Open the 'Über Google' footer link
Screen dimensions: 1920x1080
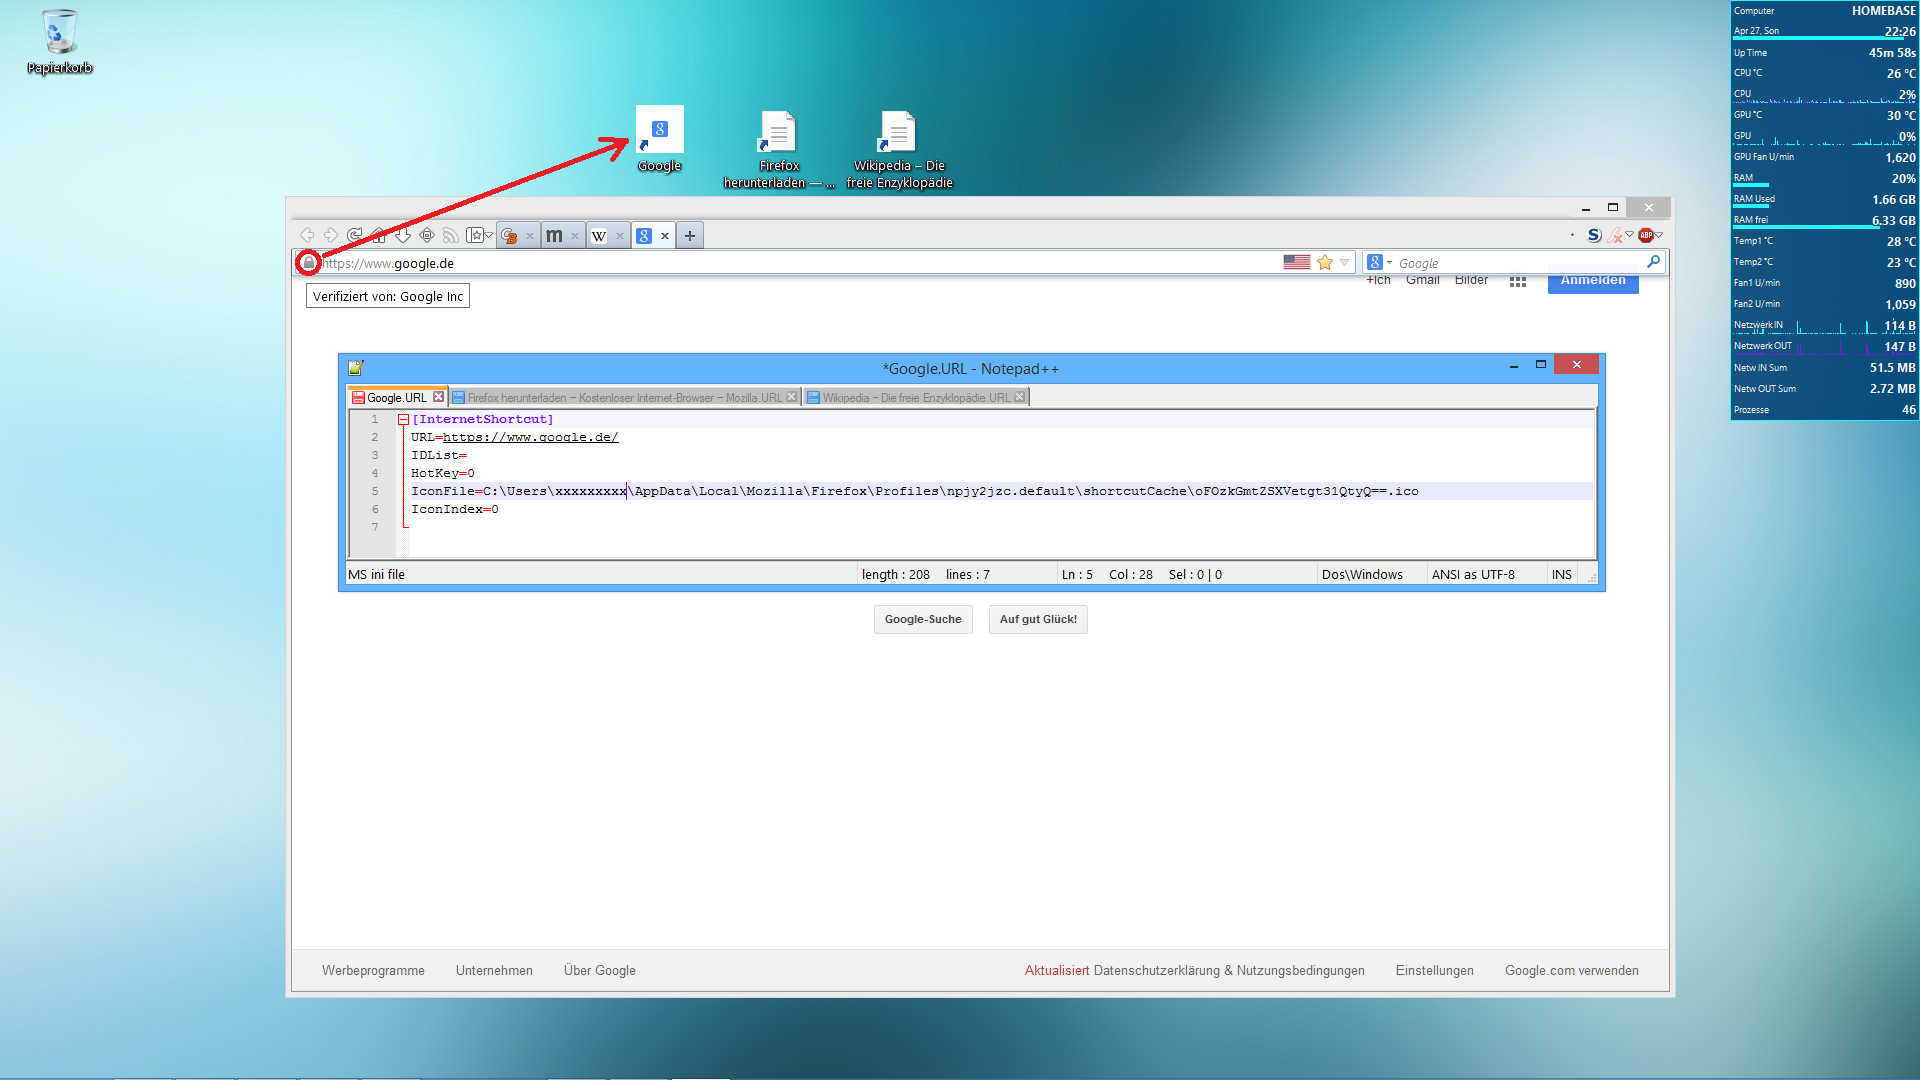[599, 970]
